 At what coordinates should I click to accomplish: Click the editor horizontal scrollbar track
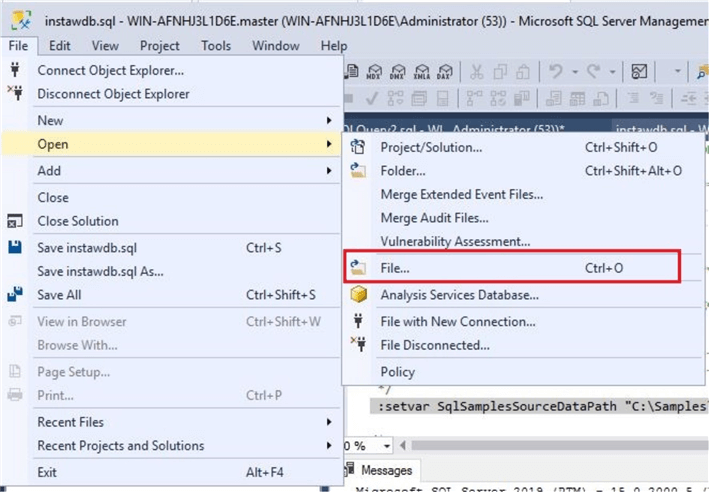pyautogui.click(x=559, y=446)
